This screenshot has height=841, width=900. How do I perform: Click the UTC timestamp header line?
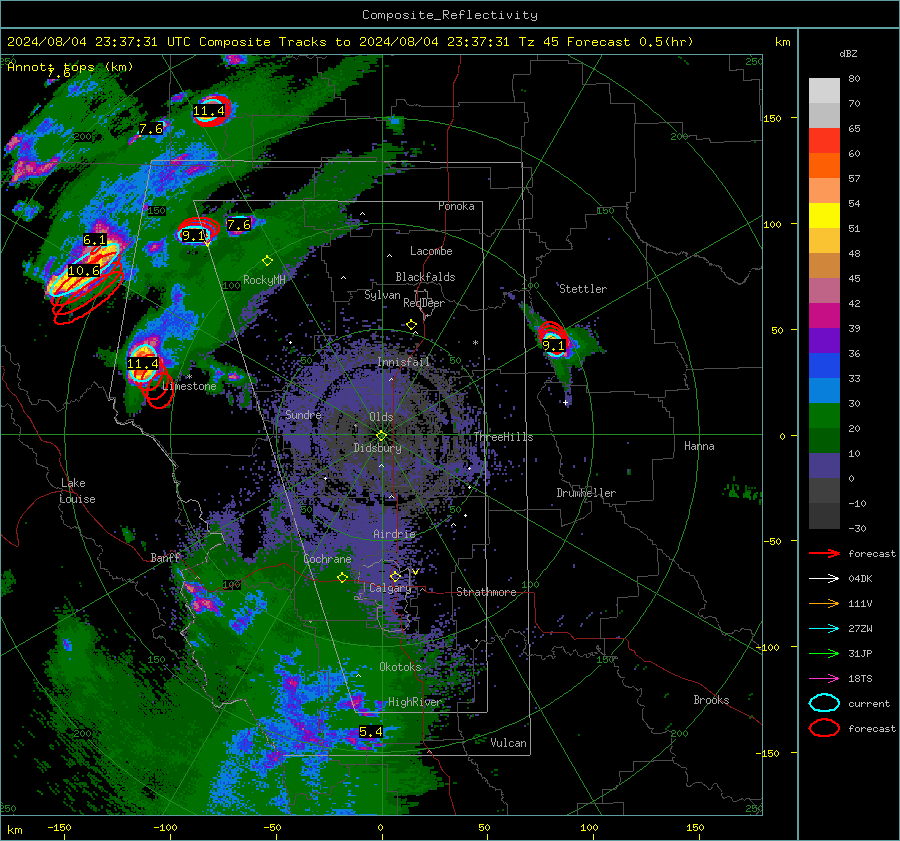click(350, 42)
